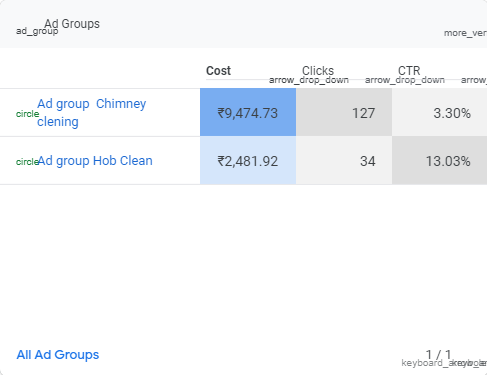Click the green status circle for Hob Clean
487x375 pixels.
click(27, 162)
